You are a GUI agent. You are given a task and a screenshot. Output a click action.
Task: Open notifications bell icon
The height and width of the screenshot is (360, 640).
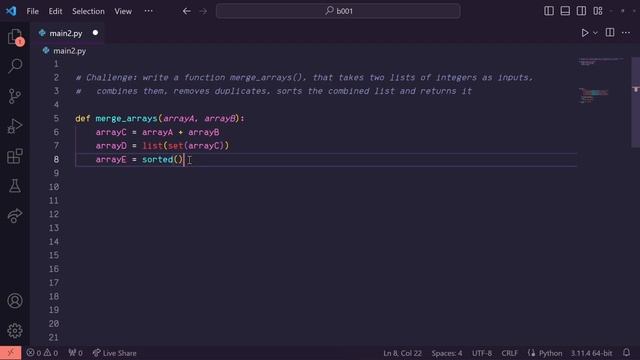tap(627, 353)
